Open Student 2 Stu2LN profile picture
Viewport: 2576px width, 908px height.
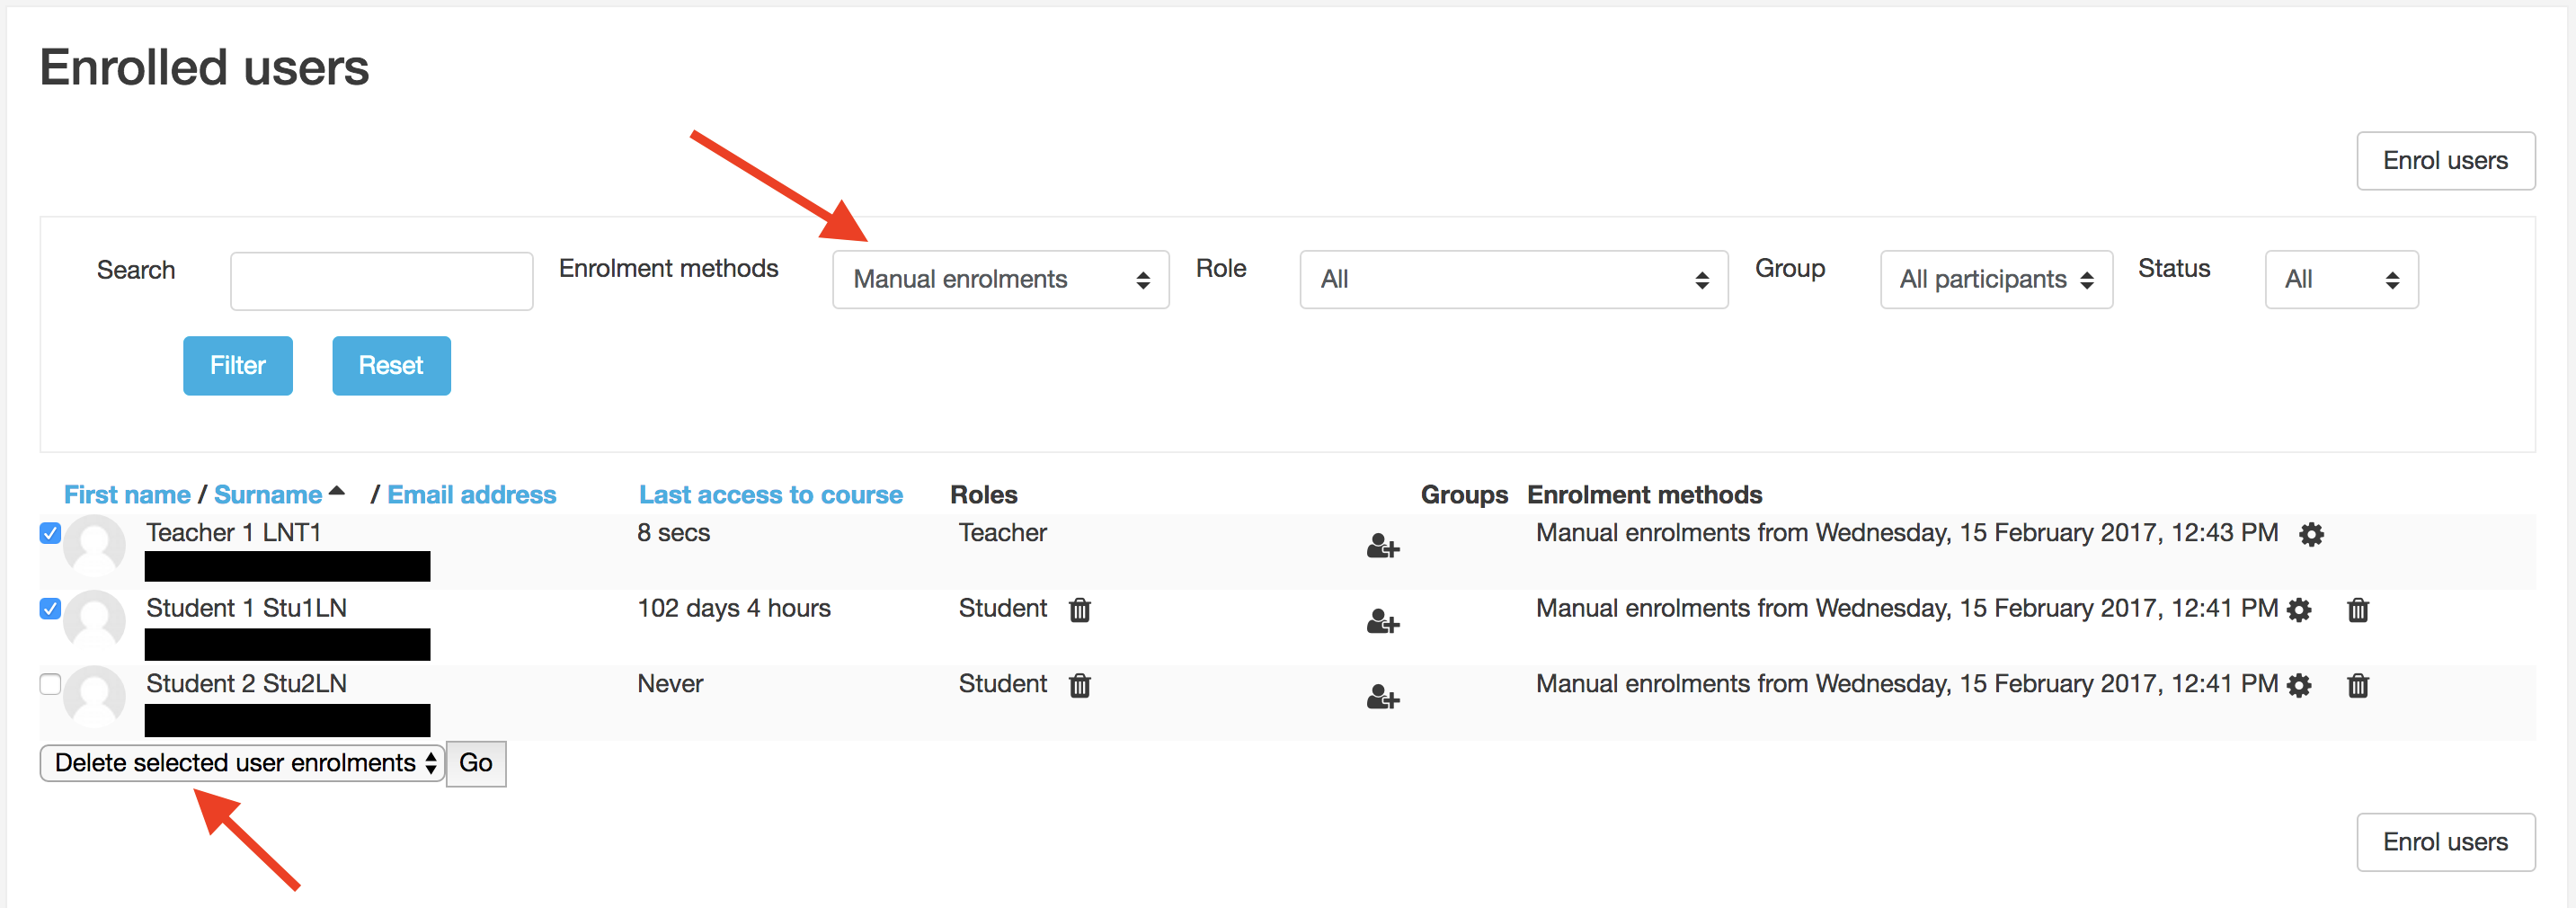[x=95, y=696]
